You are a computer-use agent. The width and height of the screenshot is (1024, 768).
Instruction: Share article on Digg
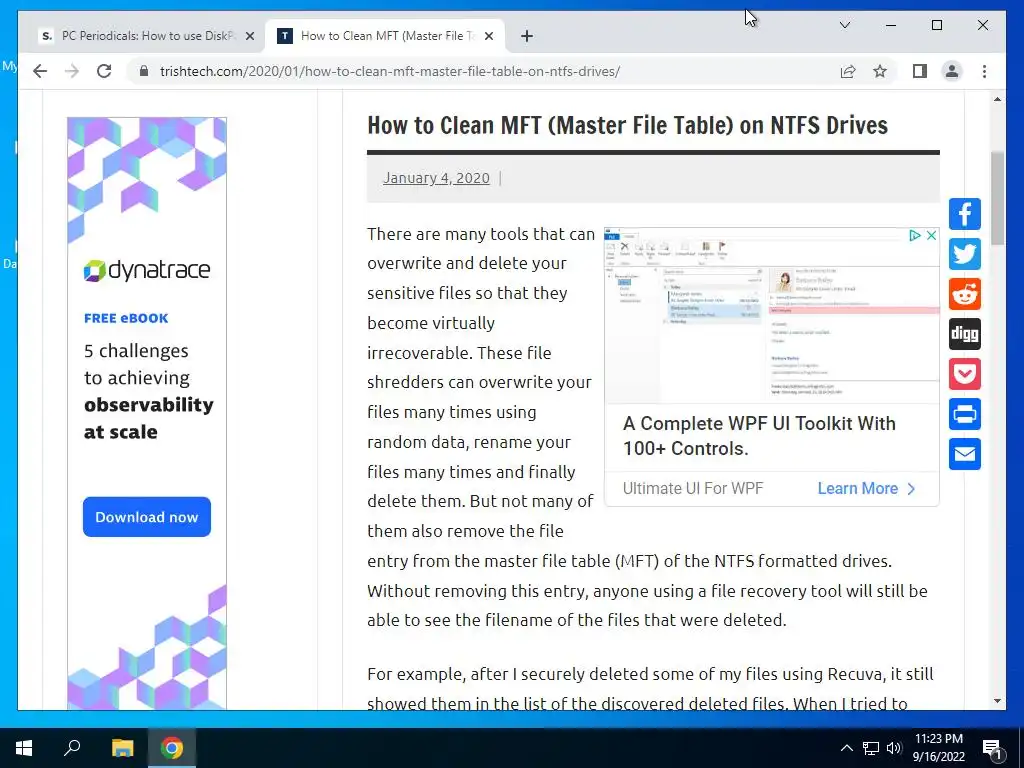pyautogui.click(x=965, y=334)
